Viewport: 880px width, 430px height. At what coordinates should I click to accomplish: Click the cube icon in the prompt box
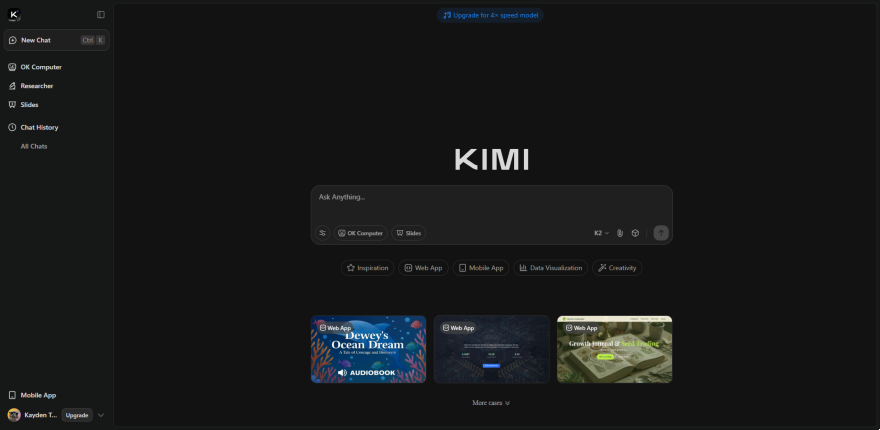[x=635, y=233]
